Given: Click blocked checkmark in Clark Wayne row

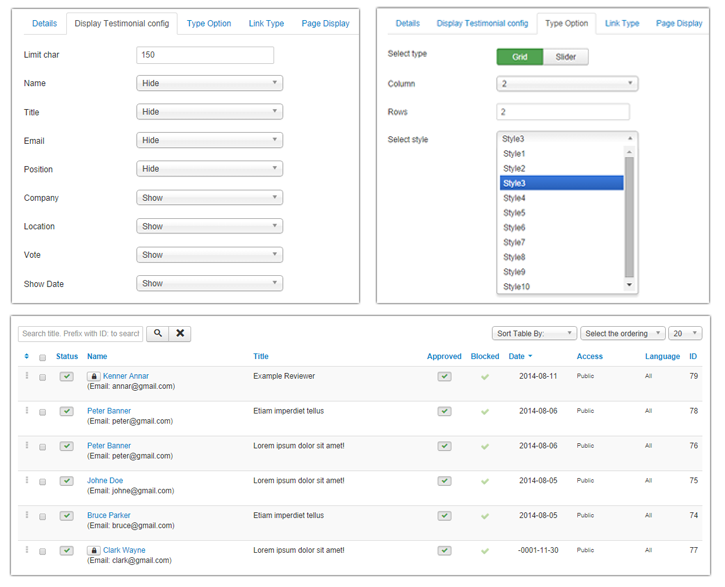Looking at the screenshot, I should [x=485, y=551].
